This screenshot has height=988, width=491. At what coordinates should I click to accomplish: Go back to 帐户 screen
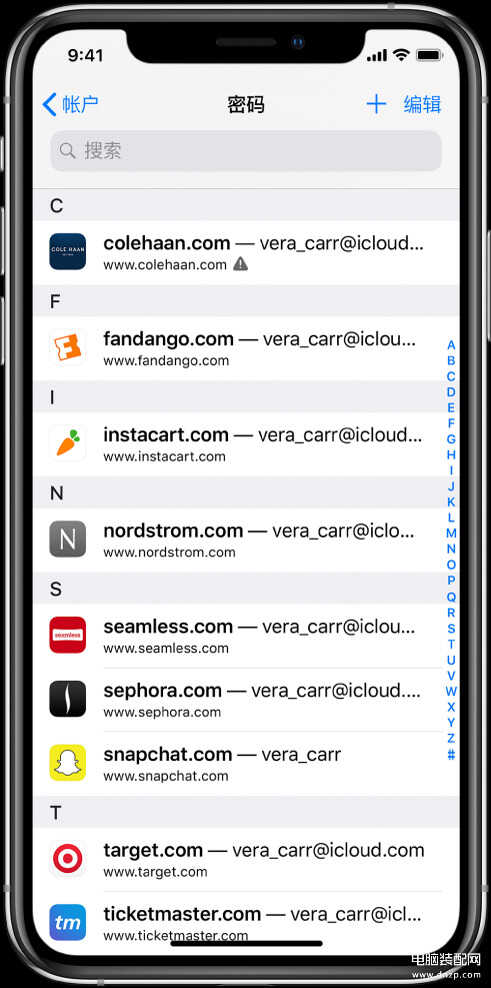point(70,104)
